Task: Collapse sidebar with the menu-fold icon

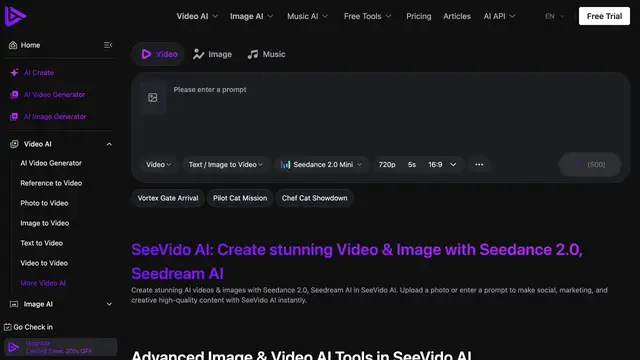Action: tap(108, 45)
